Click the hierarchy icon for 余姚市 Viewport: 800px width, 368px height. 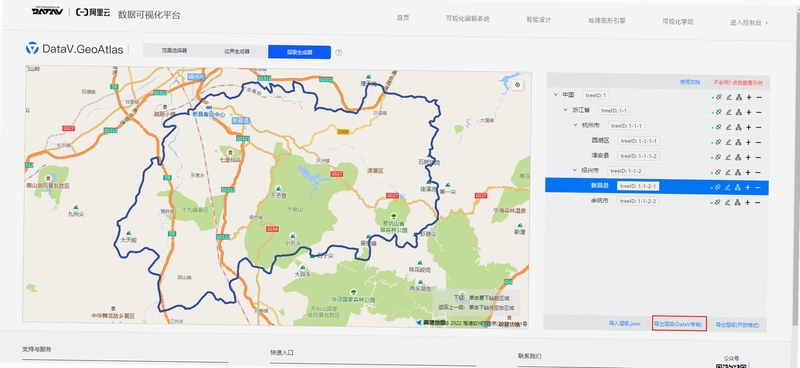point(738,202)
